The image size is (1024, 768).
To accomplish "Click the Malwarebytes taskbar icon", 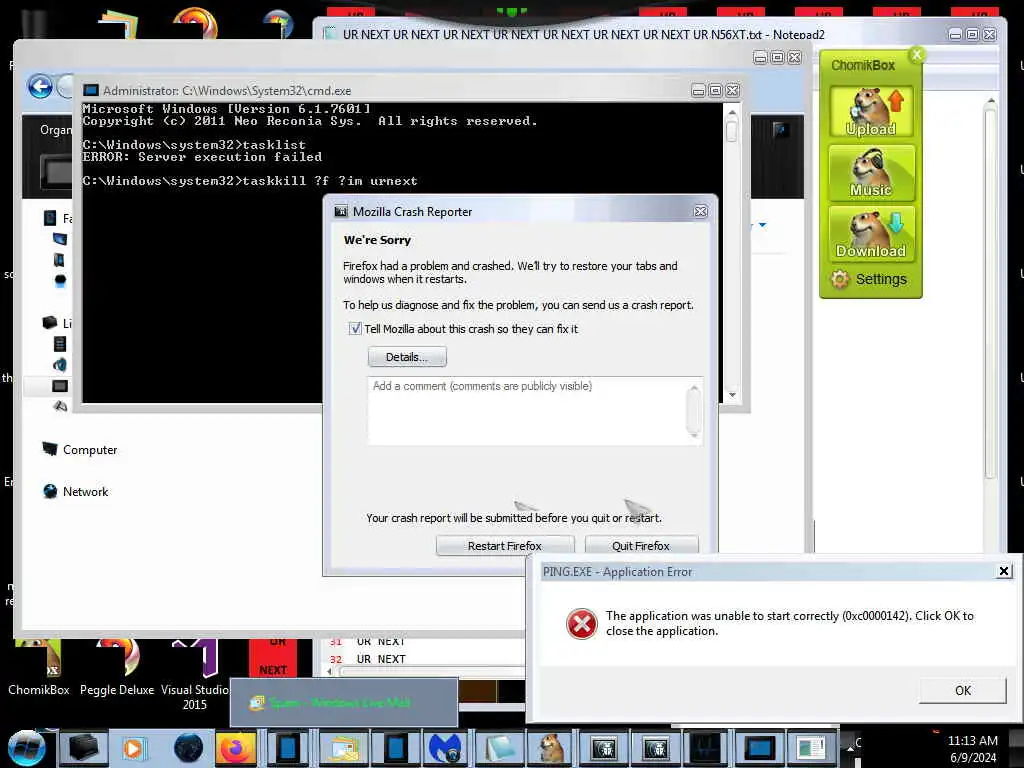I will (x=445, y=748).
